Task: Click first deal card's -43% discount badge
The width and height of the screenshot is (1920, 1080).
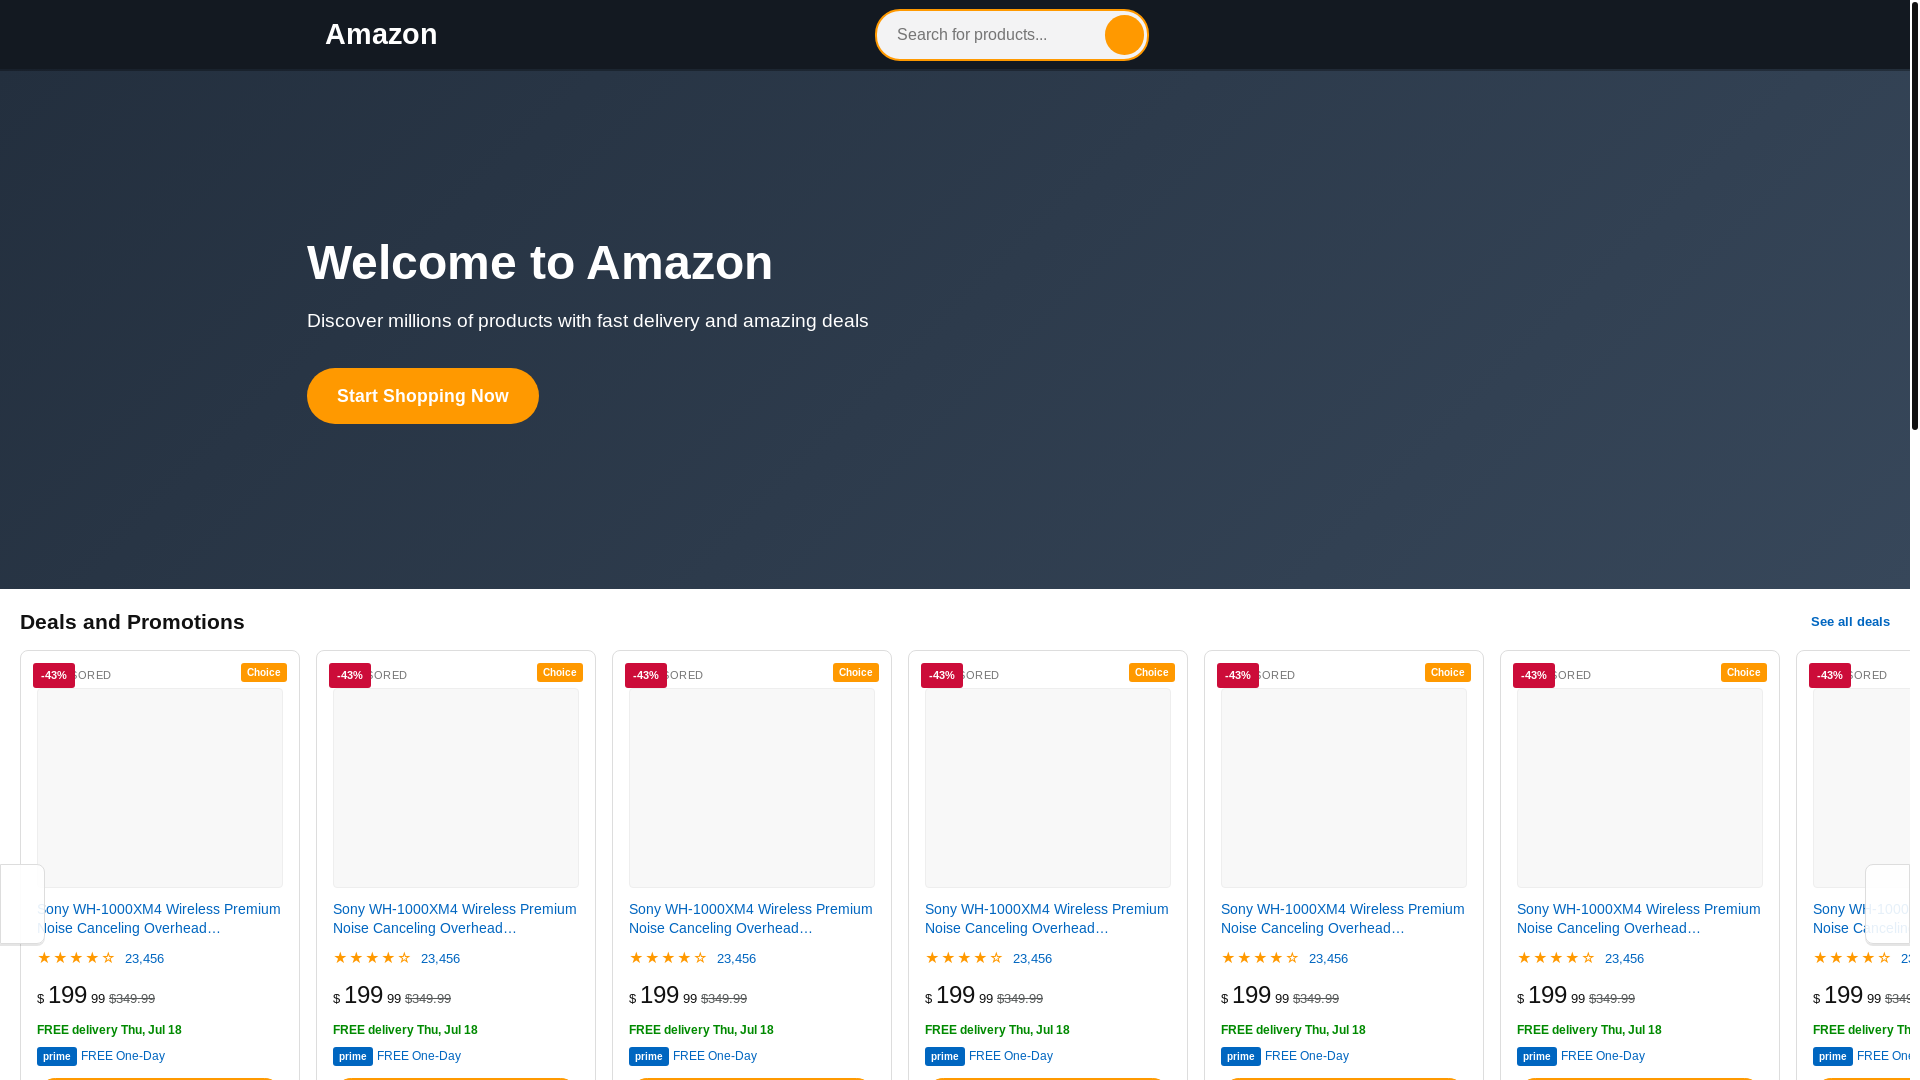Action: 54,676
